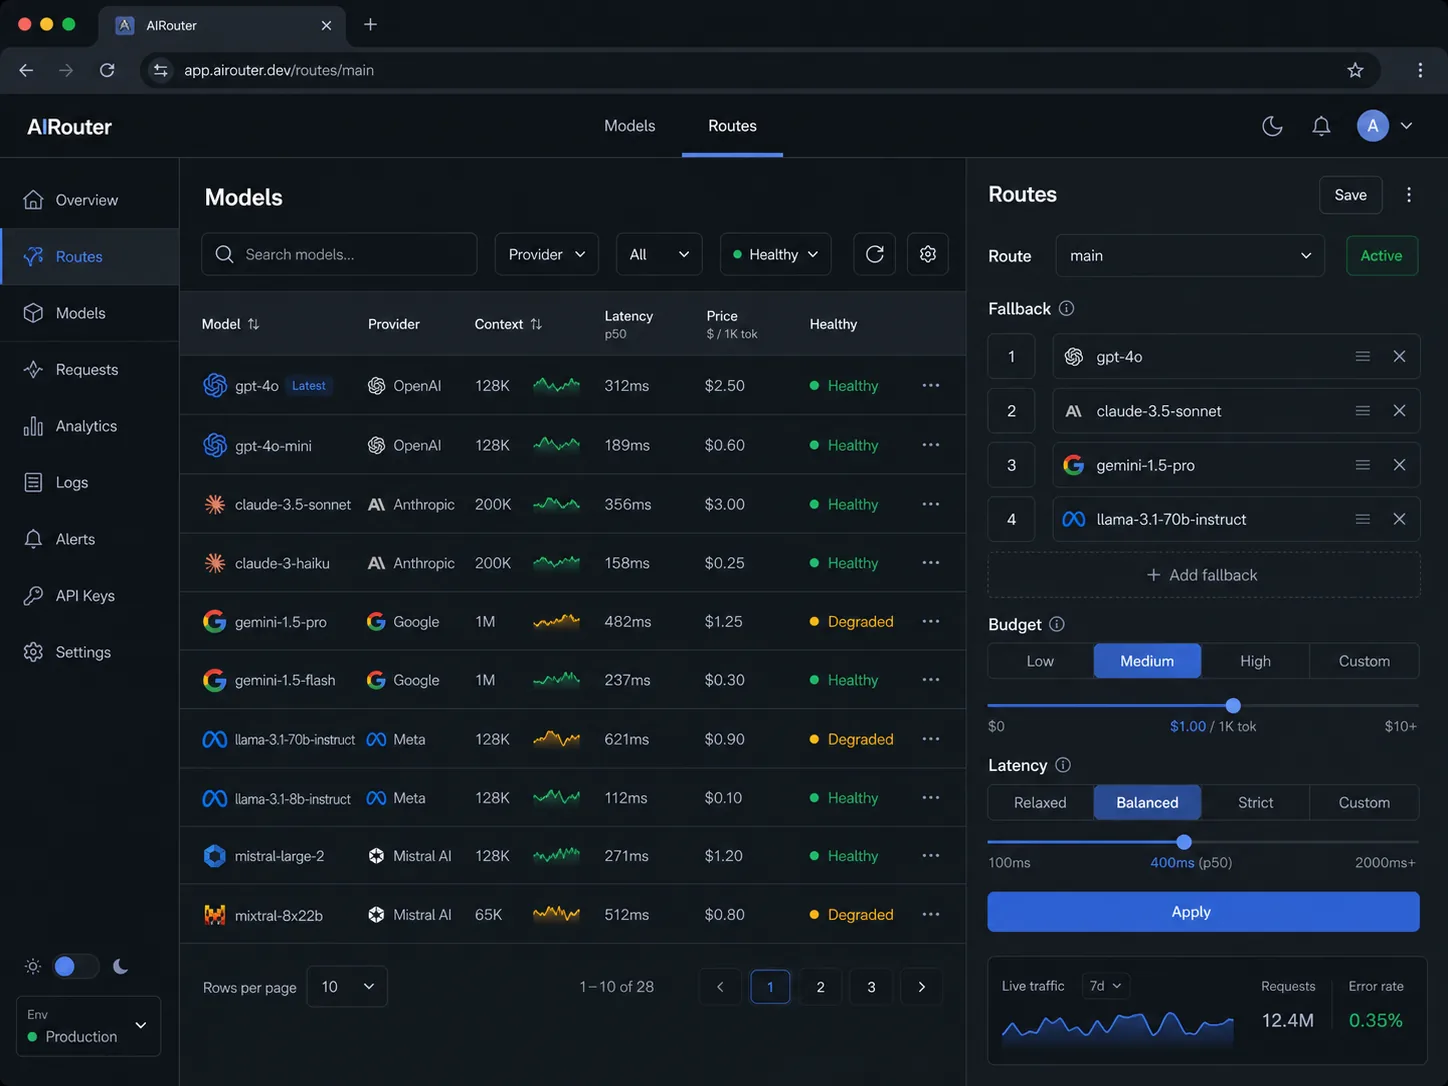The height and width of the screenshot is (1086, 1448).
Task: Switch to the Models top tab
Action: 629,126
